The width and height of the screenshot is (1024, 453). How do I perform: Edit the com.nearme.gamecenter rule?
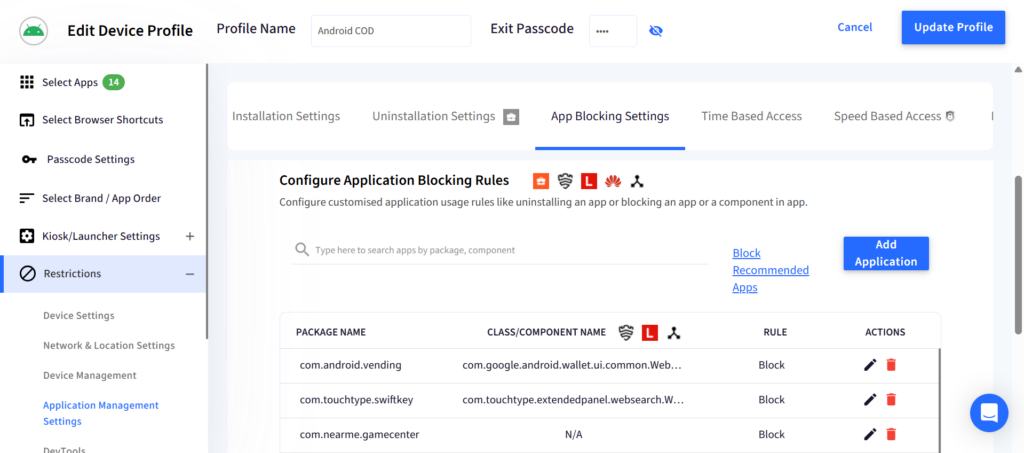pyautogui.click(x=869, y=434)
